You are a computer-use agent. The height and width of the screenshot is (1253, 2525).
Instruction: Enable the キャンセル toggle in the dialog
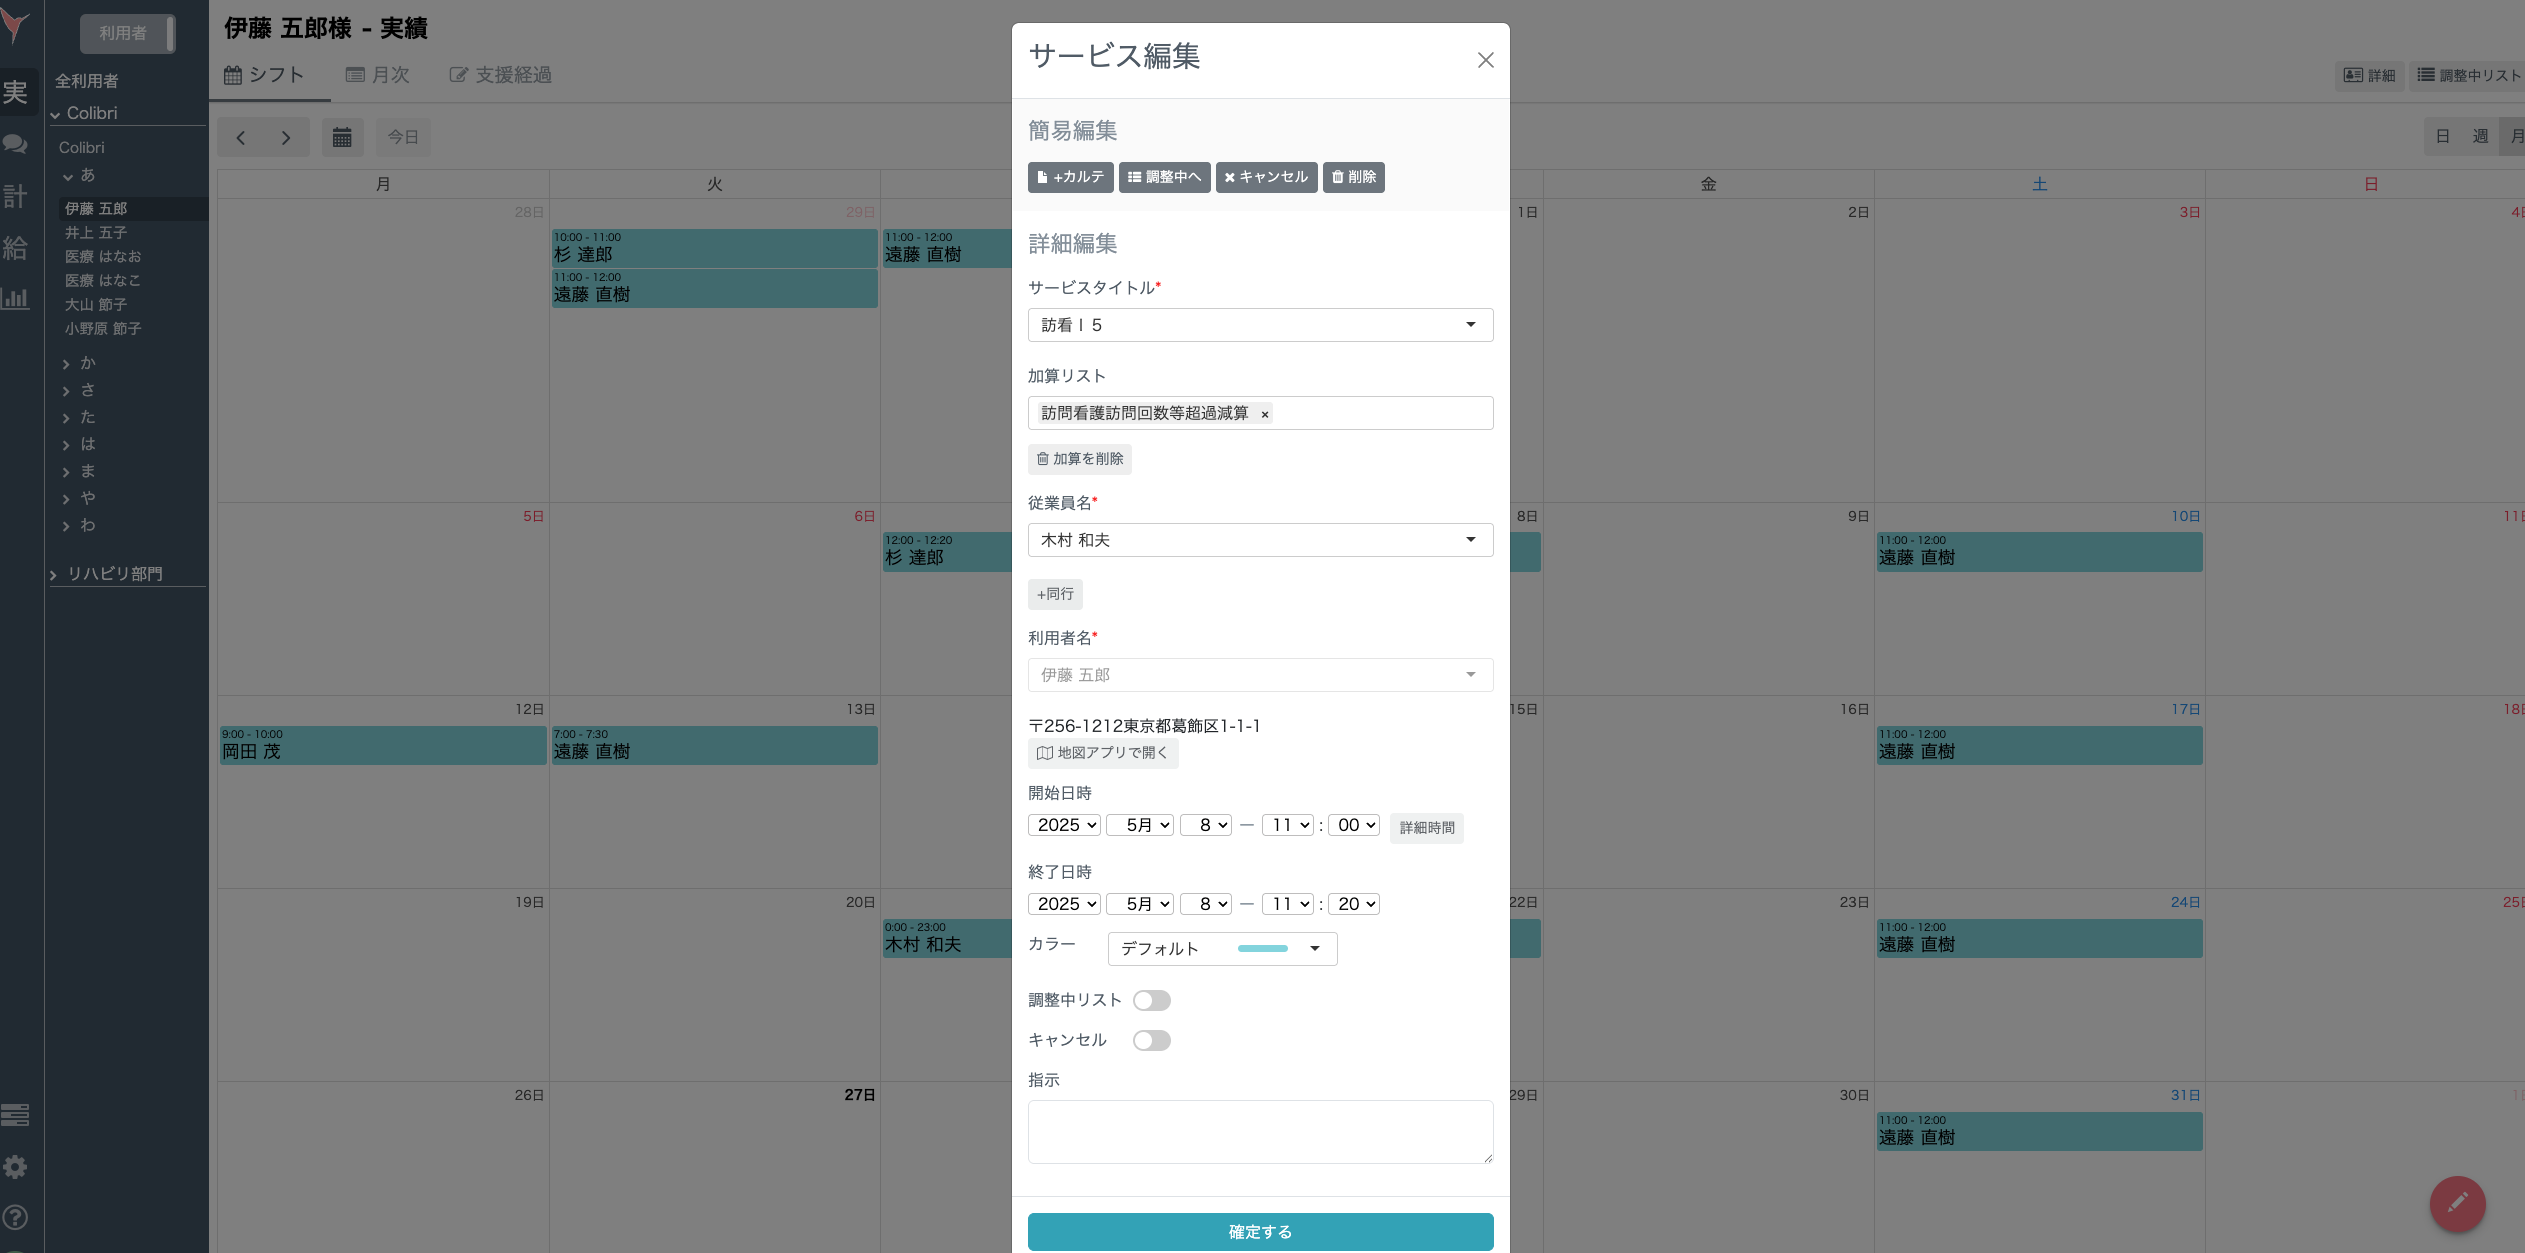(1151, 1040)
